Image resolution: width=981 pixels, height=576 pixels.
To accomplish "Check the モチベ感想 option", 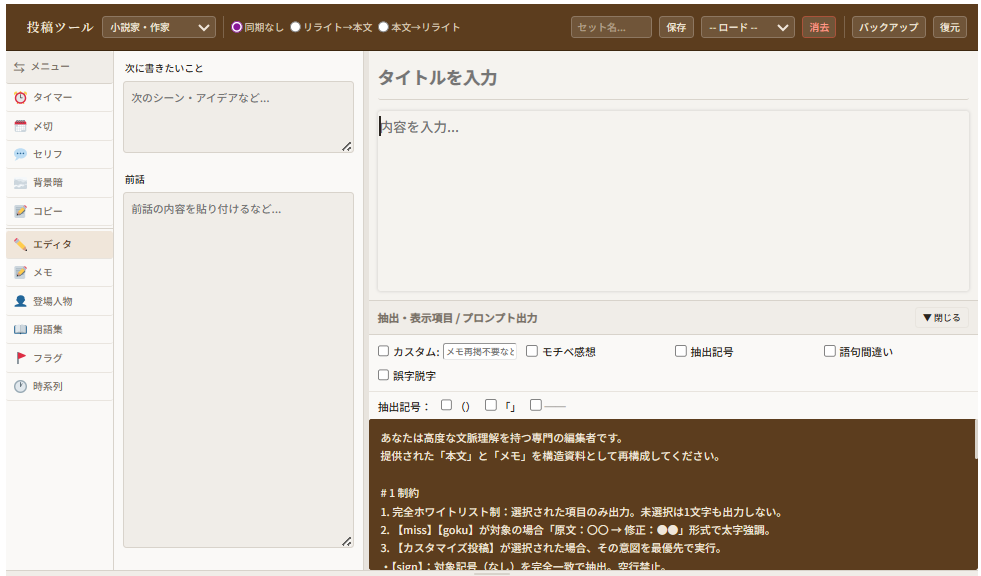I will coord(532,350).
